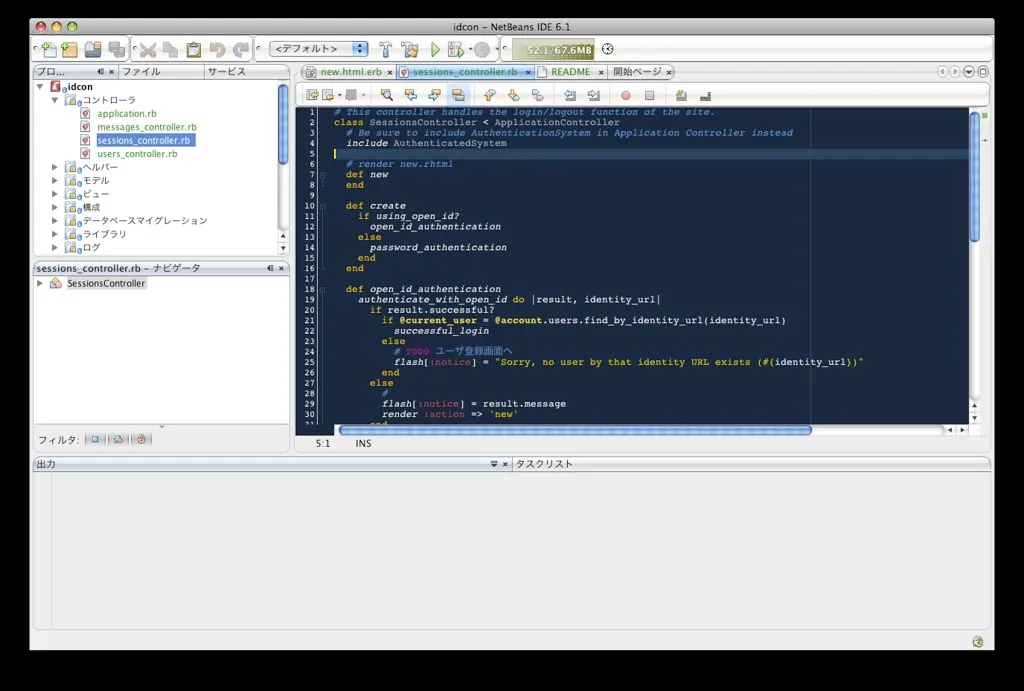The width and height of the screenshot is (1024, 691).
Task: Switch to the new.html.erb tab
Action: coord(351,72)
